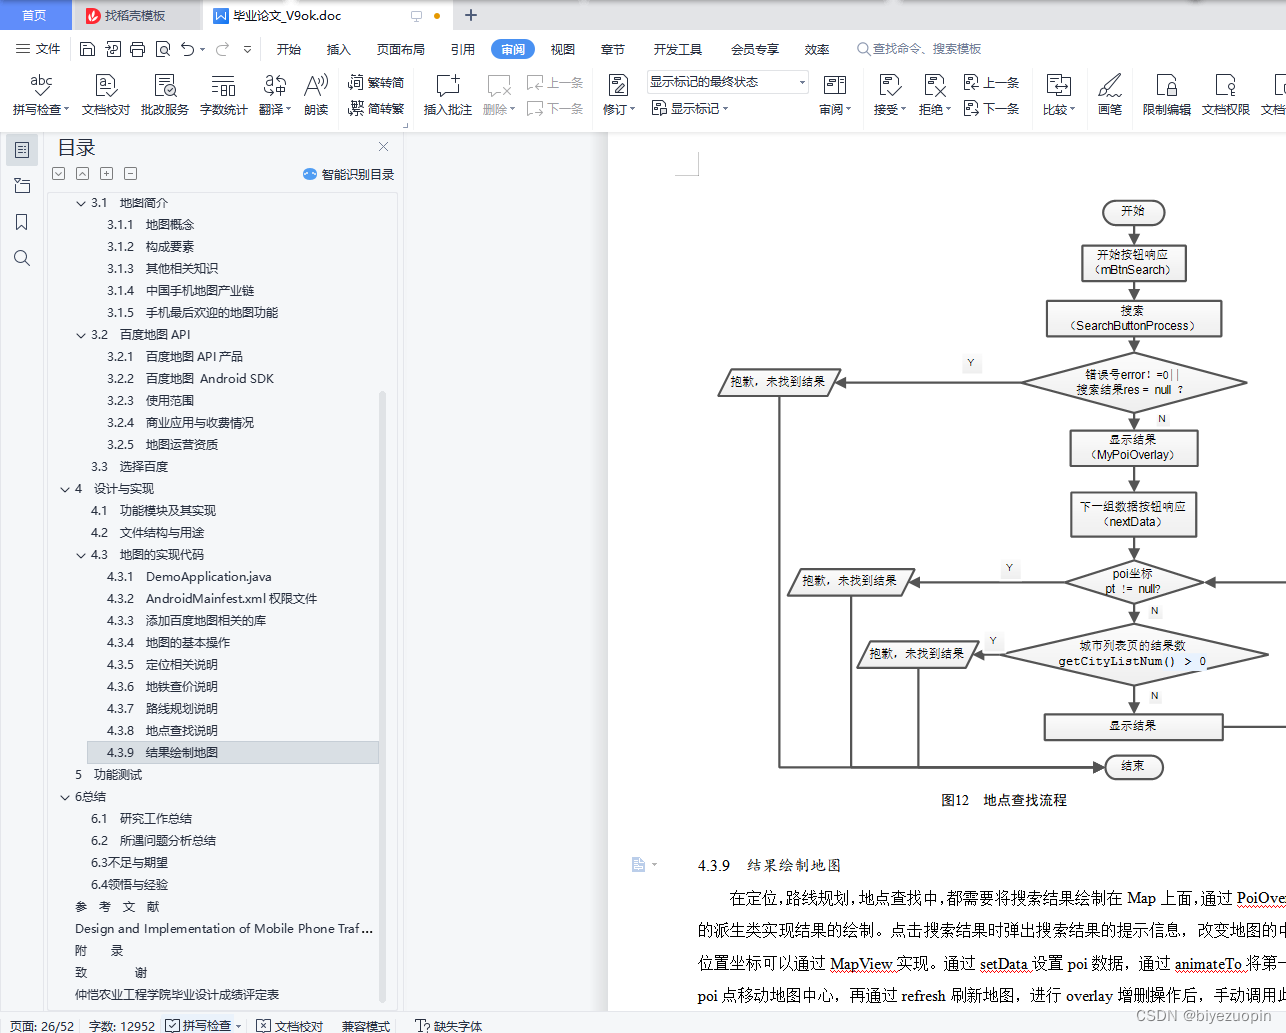Click the 字数: 12952 status entry
1286x1033 pixels.
click(x=122, y=1025)
